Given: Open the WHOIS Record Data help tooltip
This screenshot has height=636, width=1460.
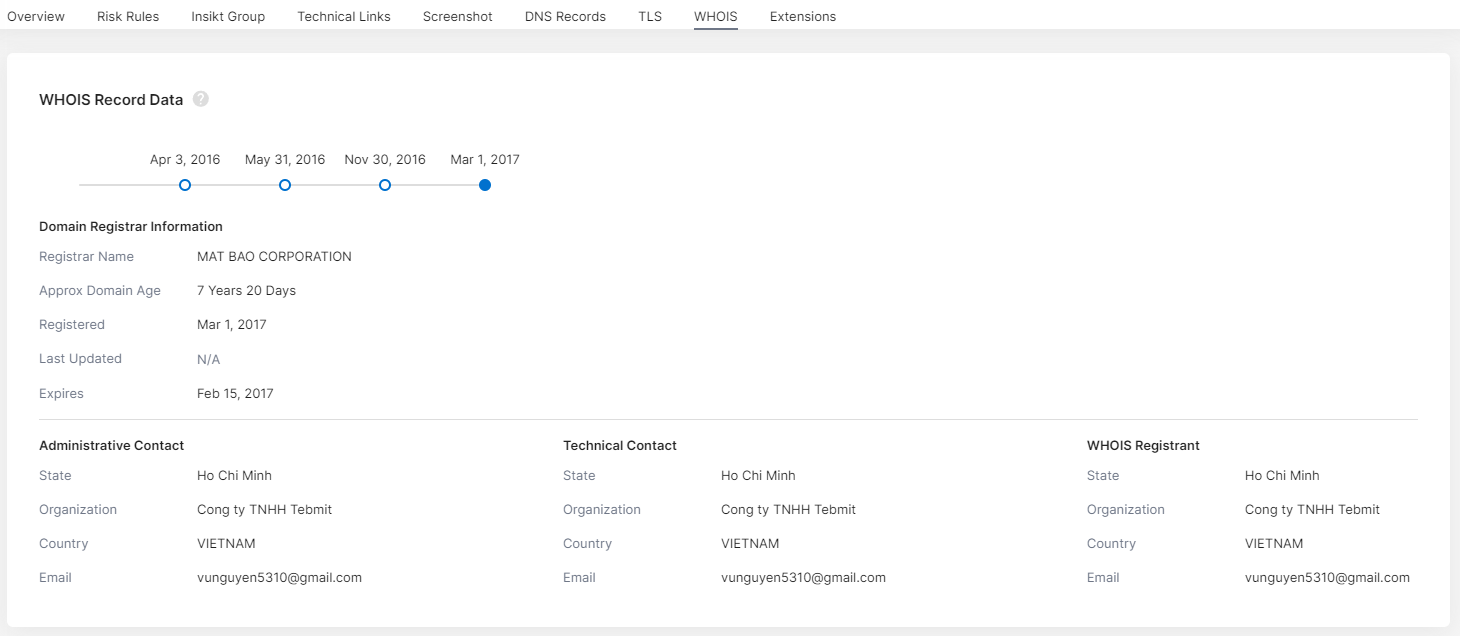Looking at the screenshot, I should [200, 99].
